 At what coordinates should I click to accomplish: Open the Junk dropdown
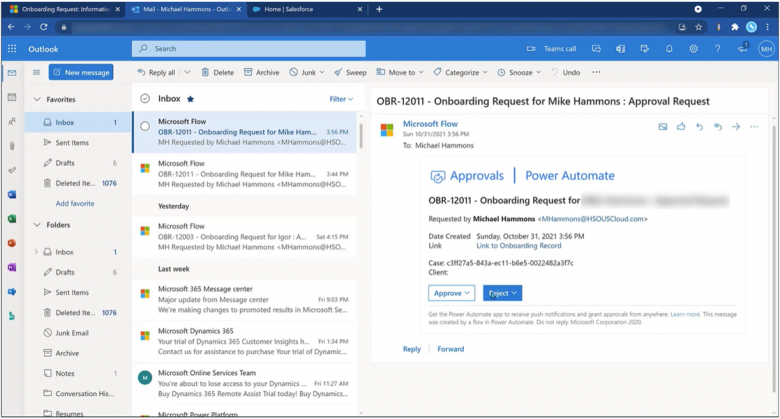pyautogui.click(x=307, y=73)
